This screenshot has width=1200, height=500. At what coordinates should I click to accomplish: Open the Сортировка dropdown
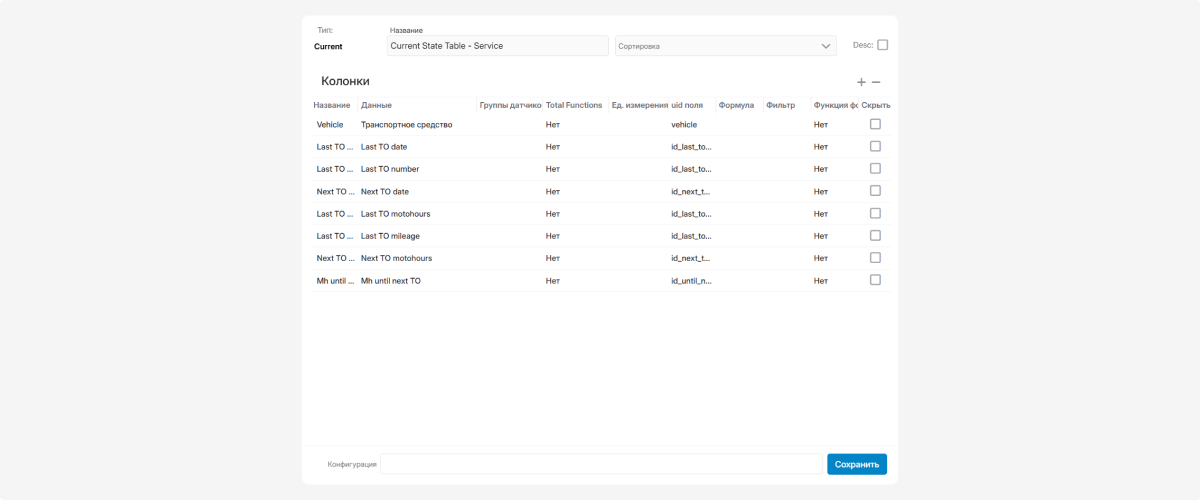tap(725, 46)
